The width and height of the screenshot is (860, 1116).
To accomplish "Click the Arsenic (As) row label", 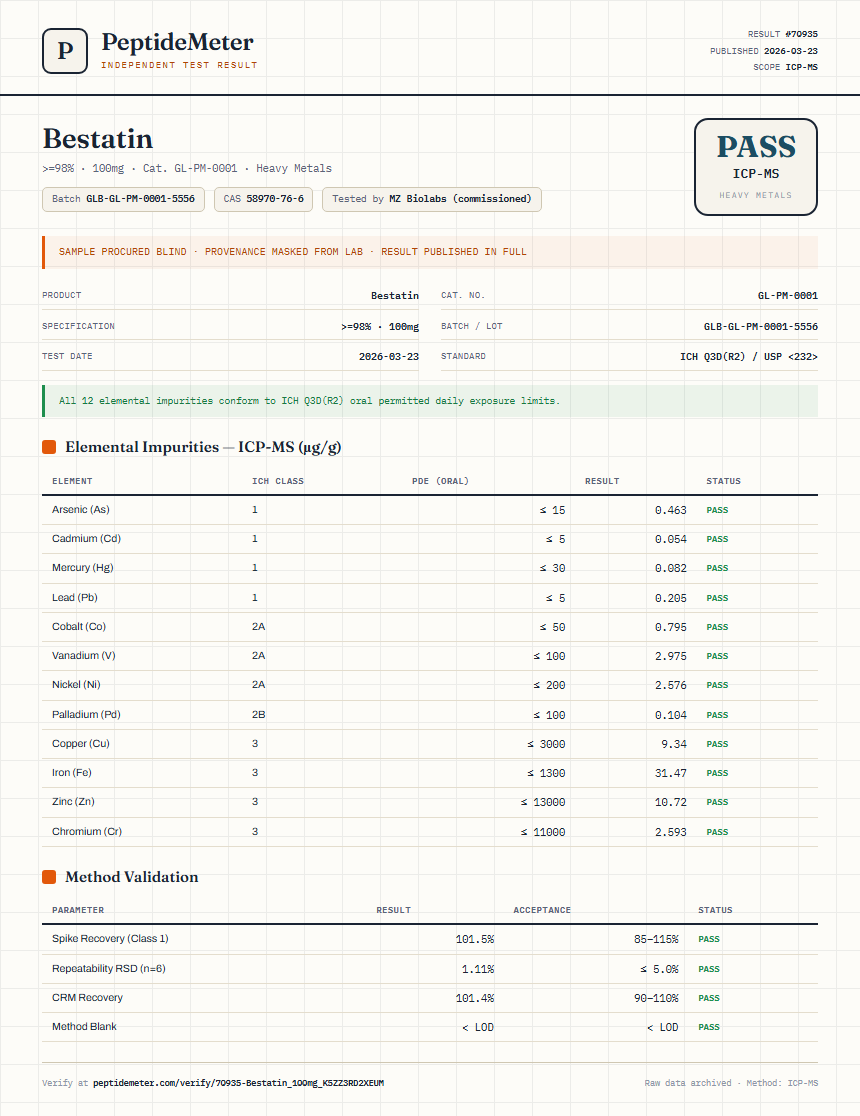I will tap(80, 510).
